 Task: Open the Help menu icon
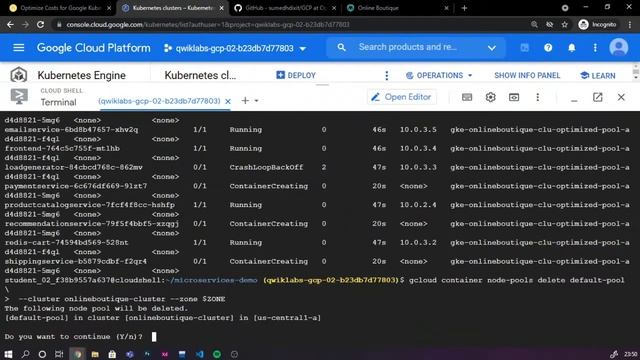click(548, 48)
